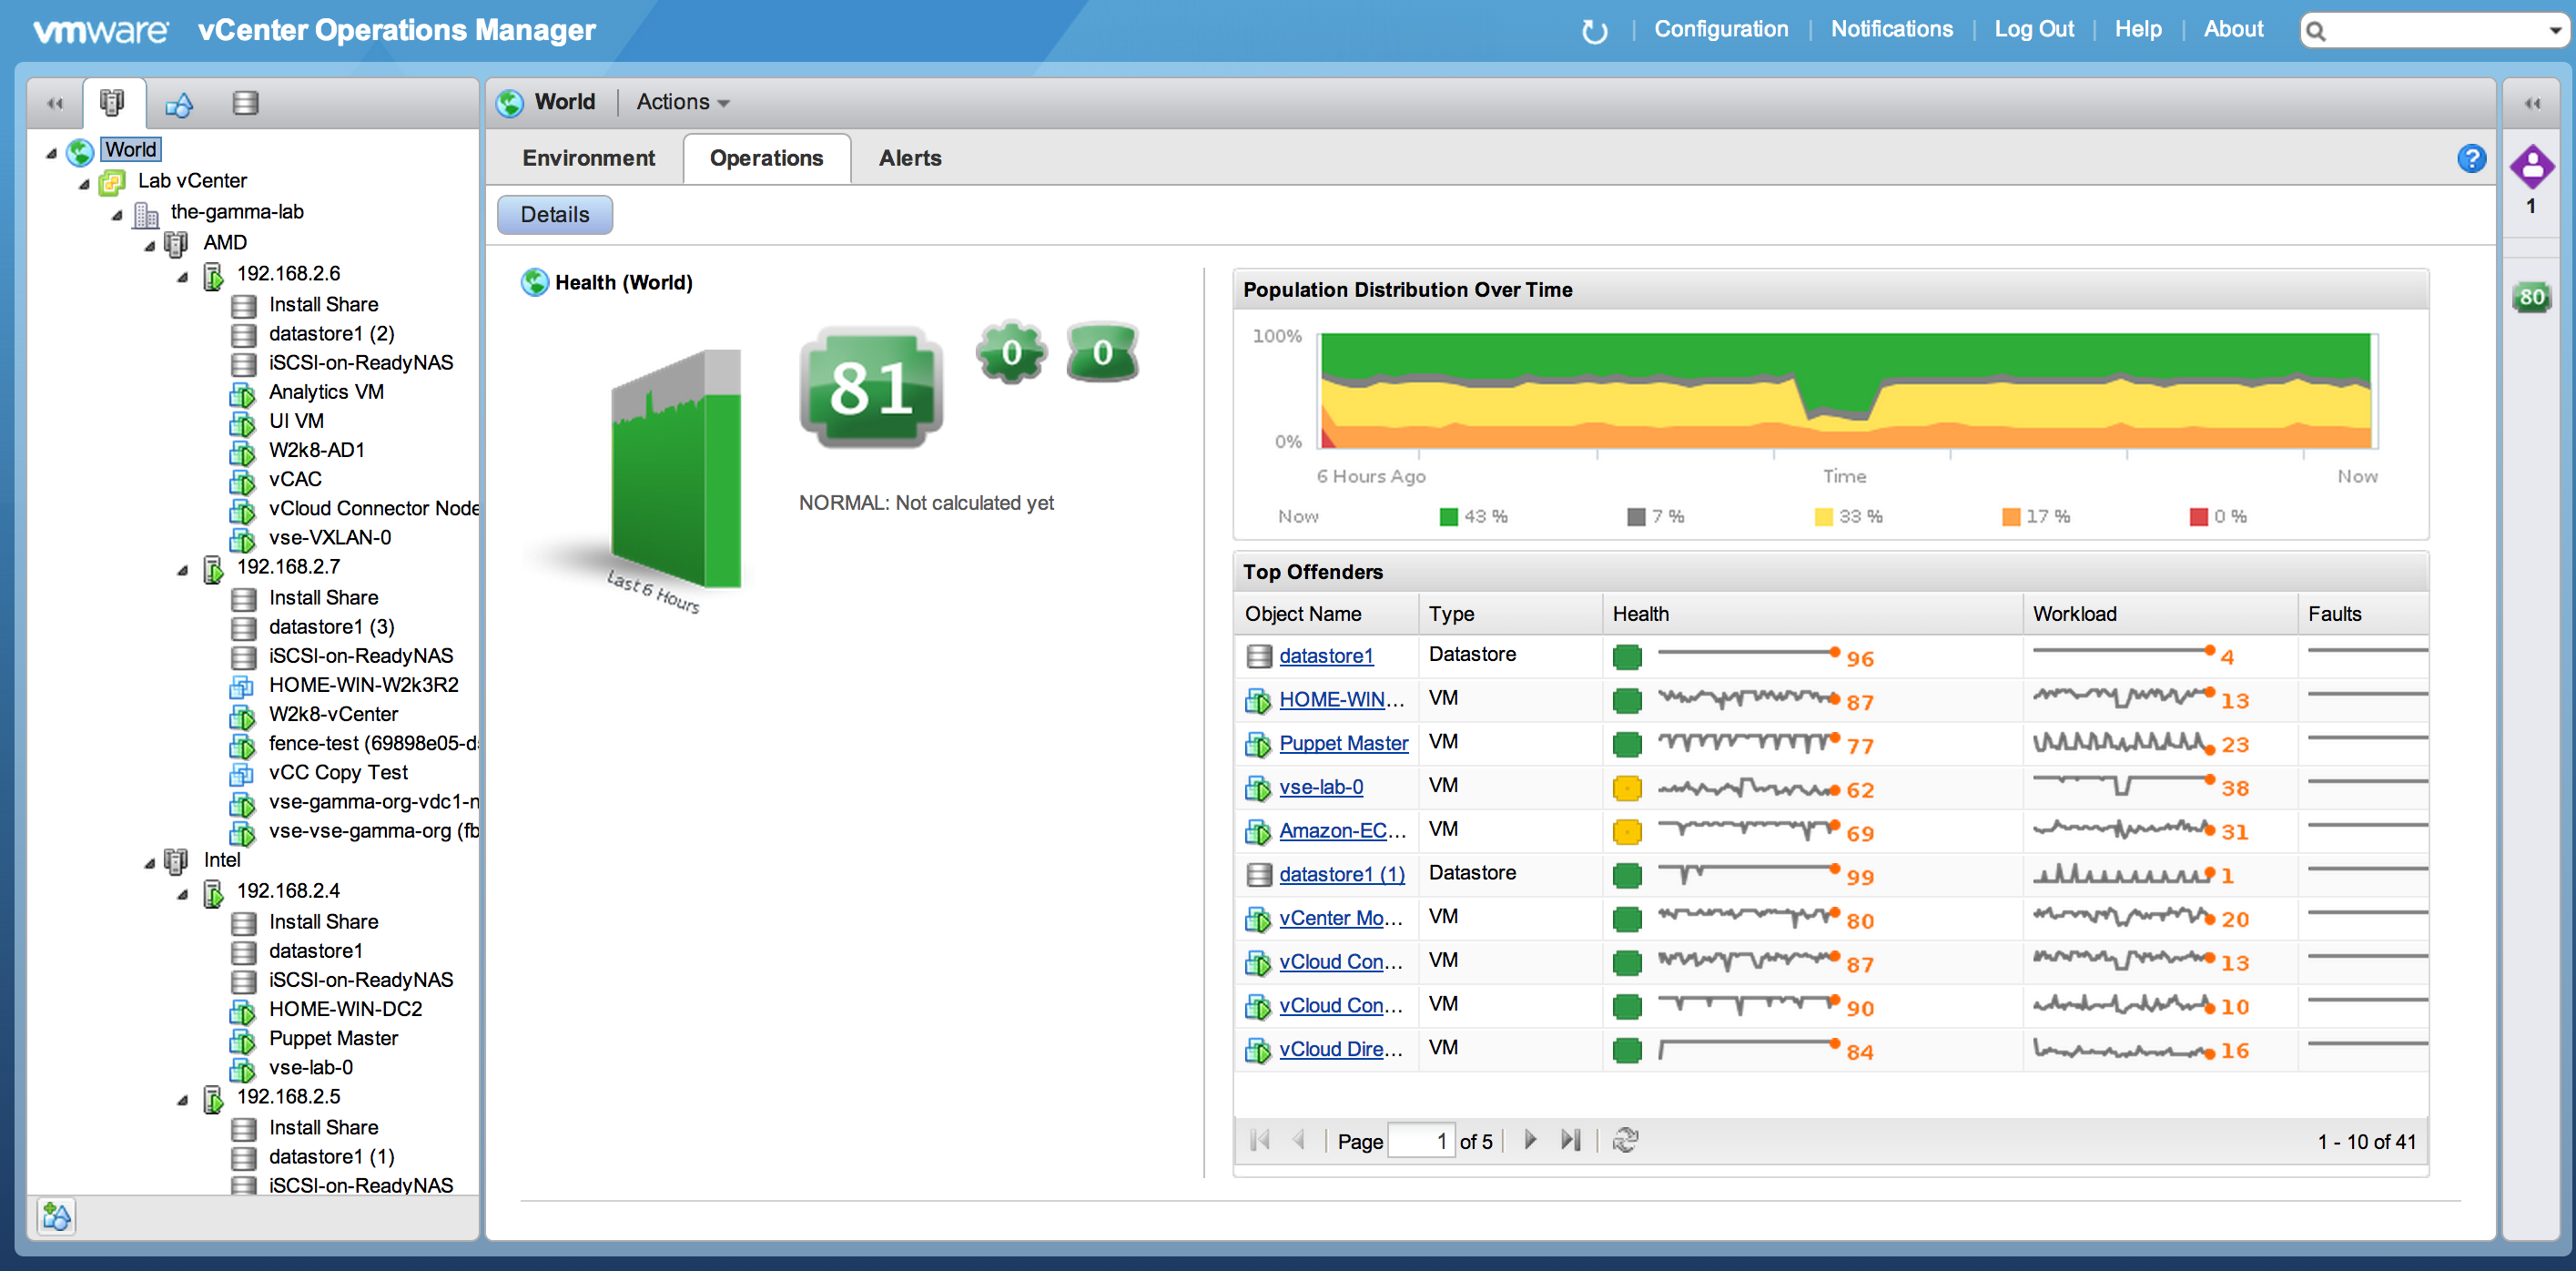Click the refresh icon in top header
2576x1271 pixels.
pyautogui.click(x=1594, y=31)
